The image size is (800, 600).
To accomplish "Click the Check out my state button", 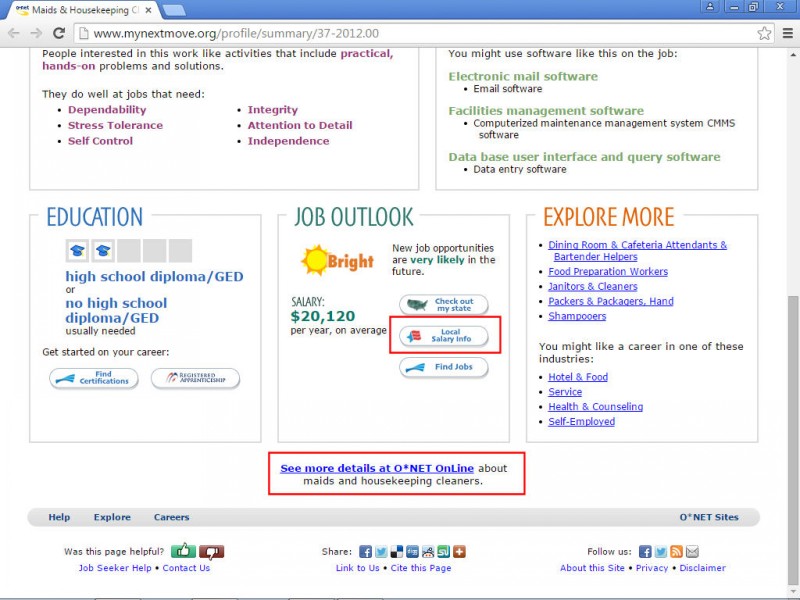I will click(x=444, y=304).
